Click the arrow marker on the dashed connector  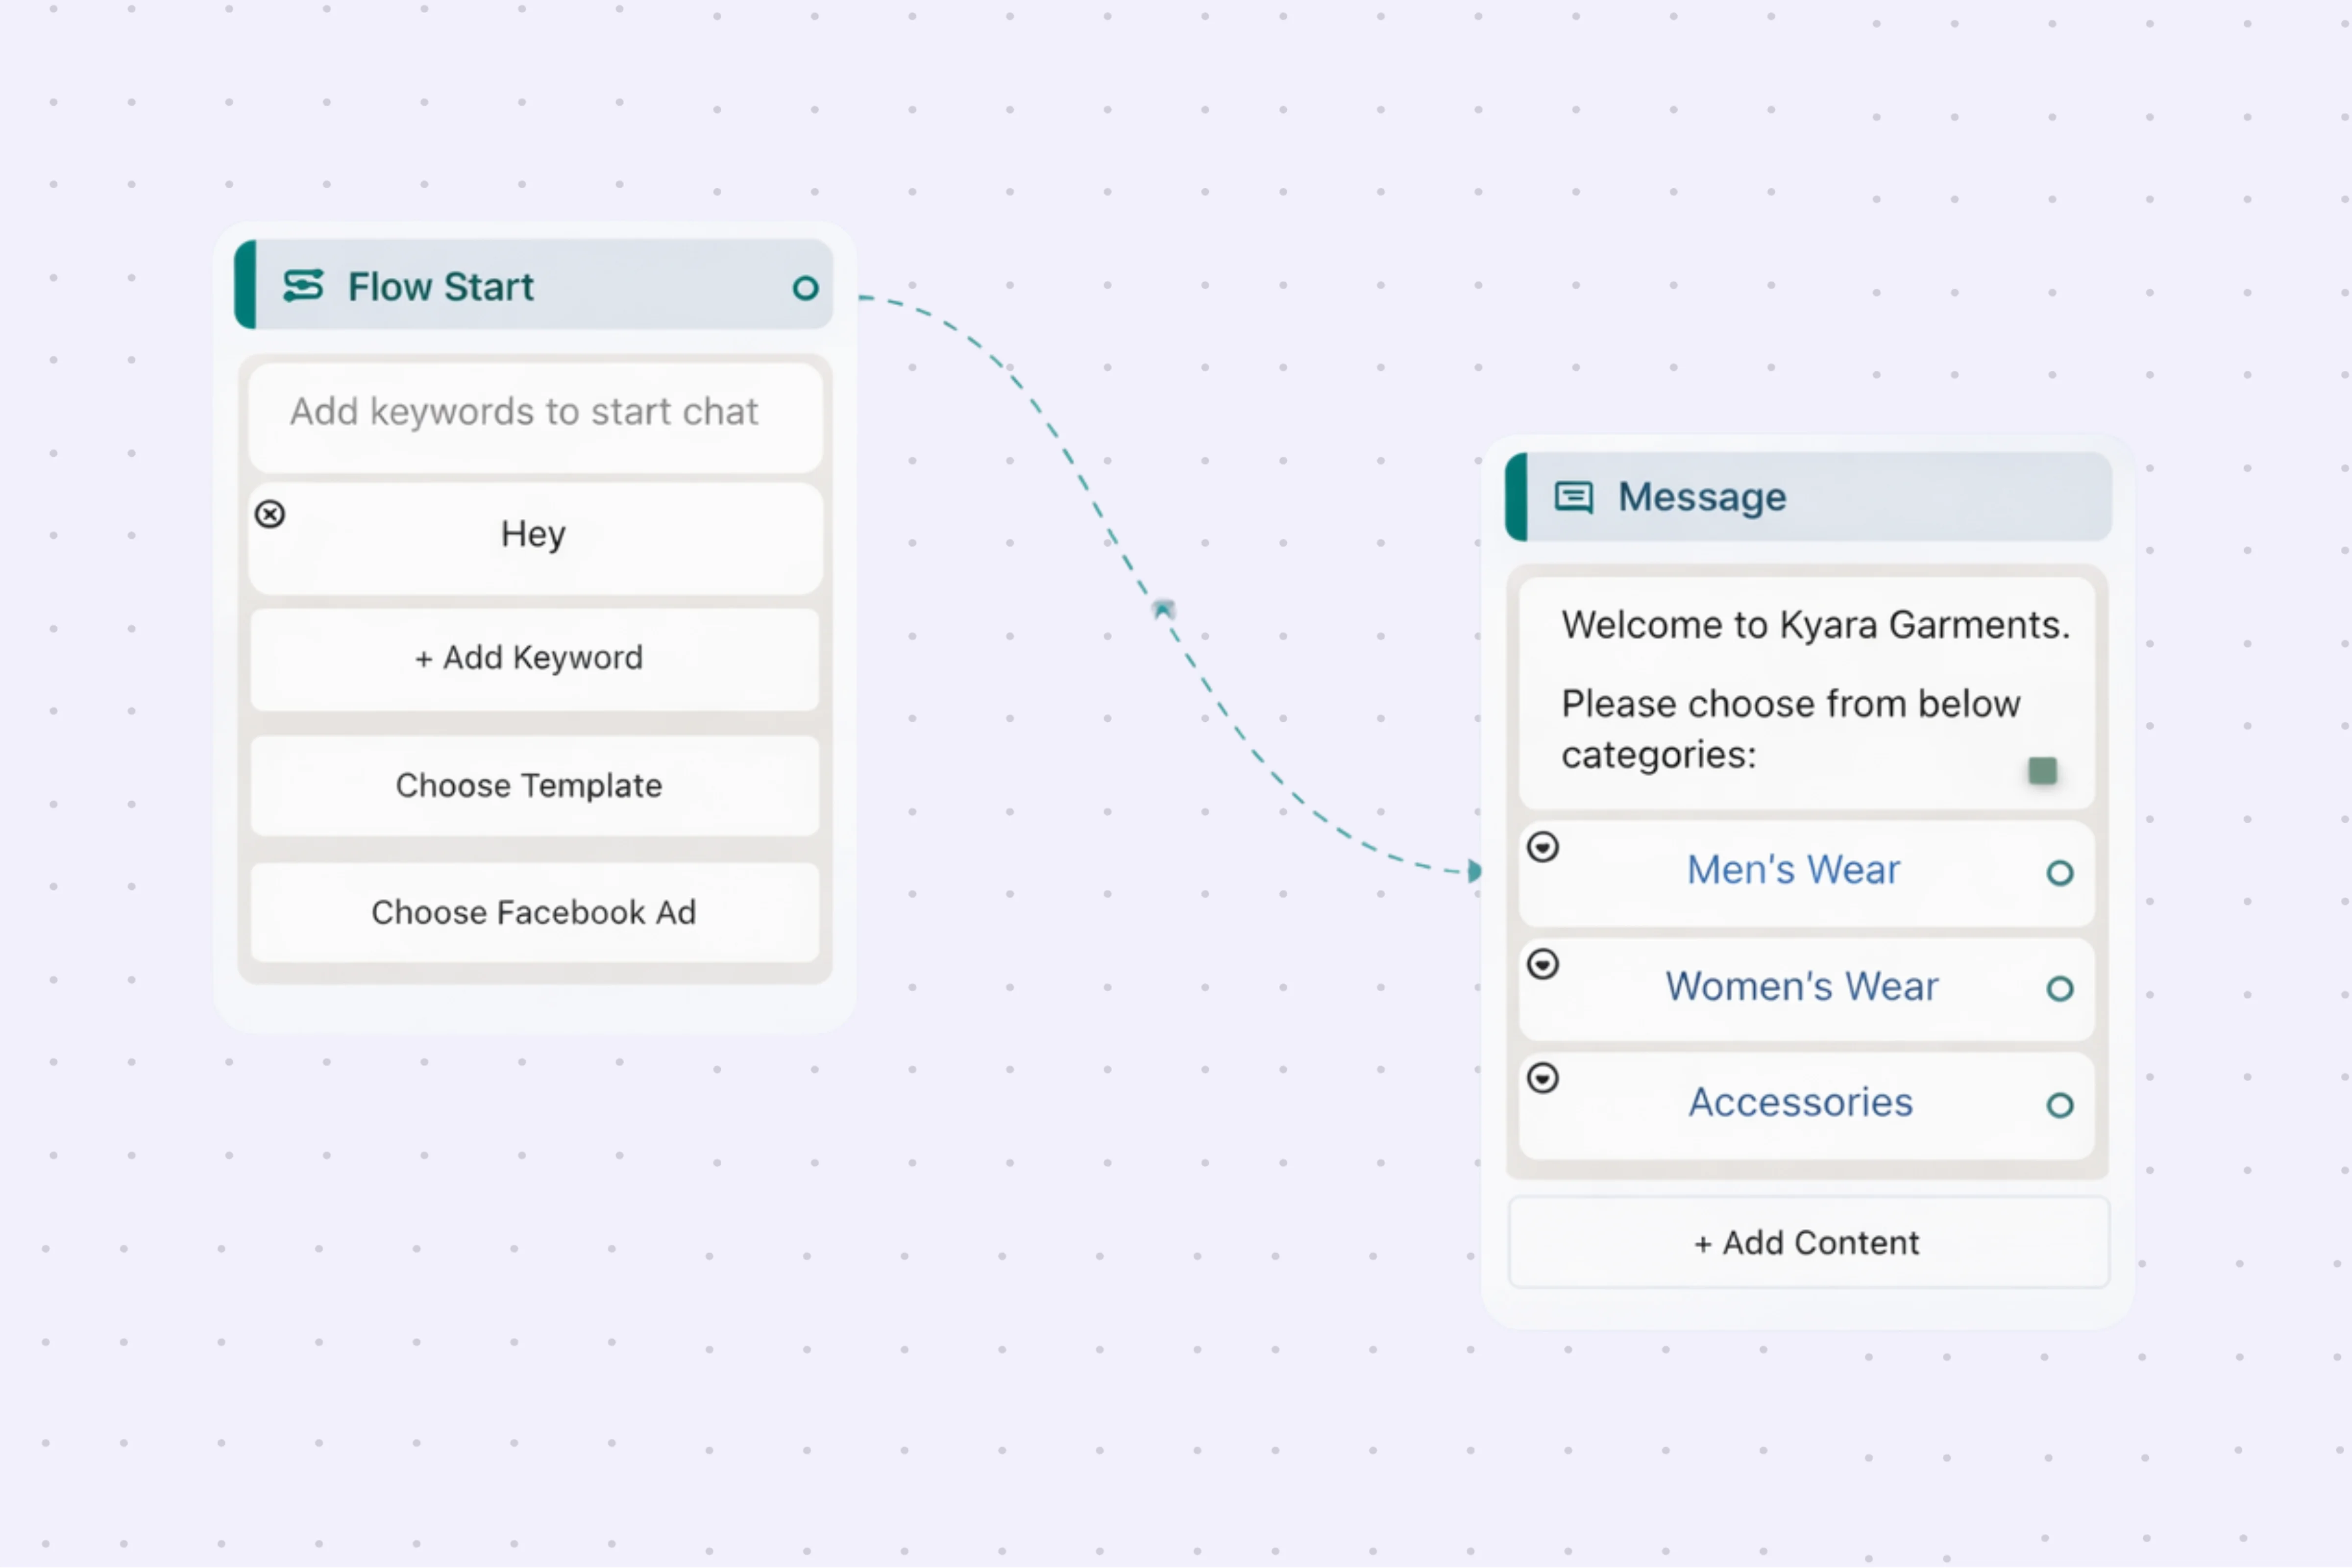[x=1163, y=609]
